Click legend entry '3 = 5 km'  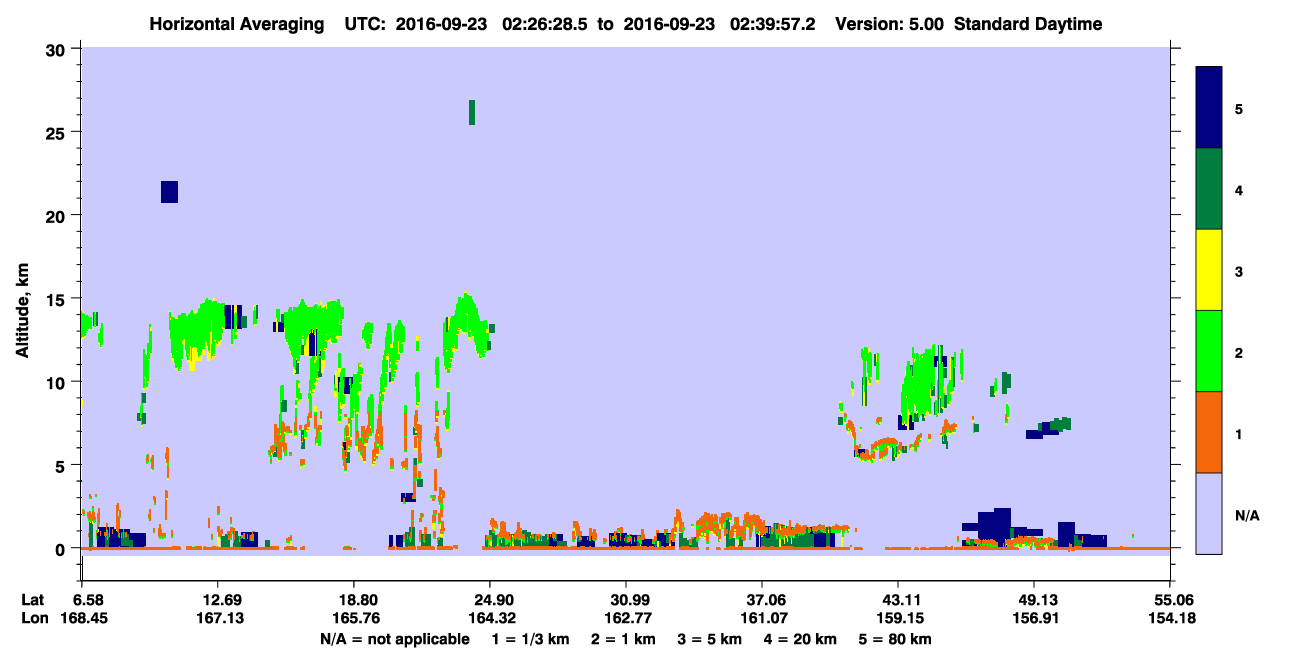710,638
